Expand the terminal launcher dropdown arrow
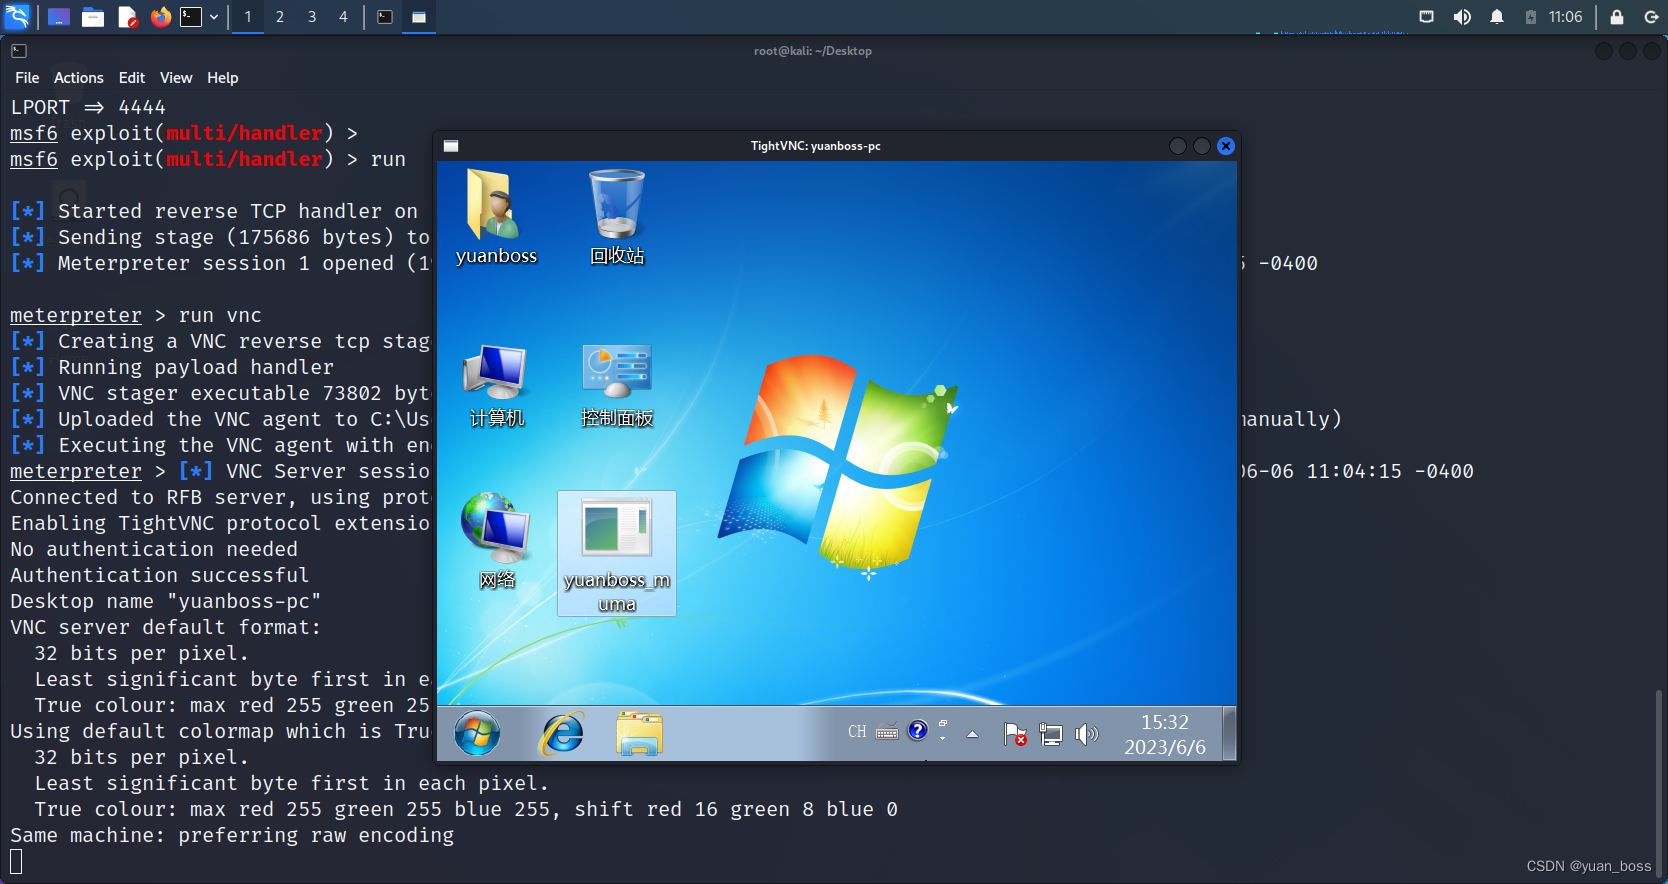 click(214, 17)
